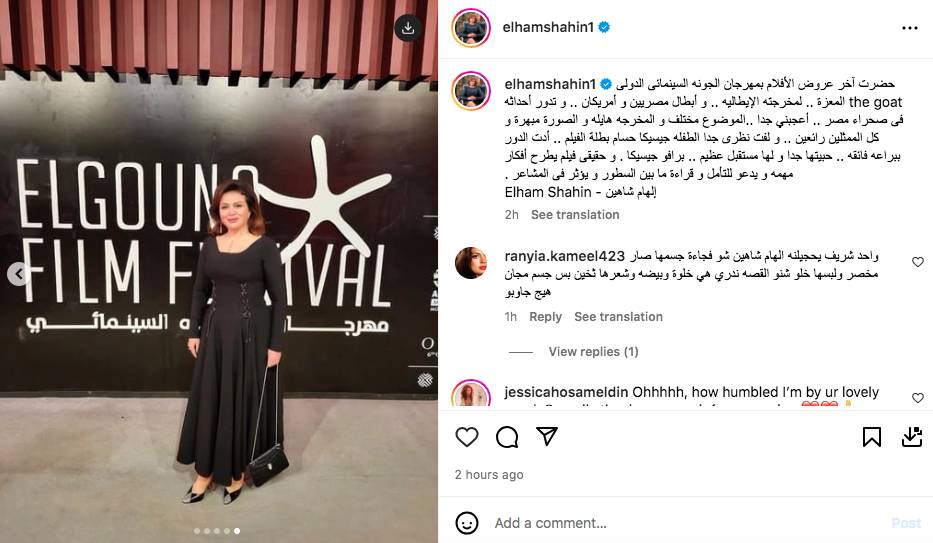
Task: Like jessicahosameldin's comment
Action: pos(918,398)
